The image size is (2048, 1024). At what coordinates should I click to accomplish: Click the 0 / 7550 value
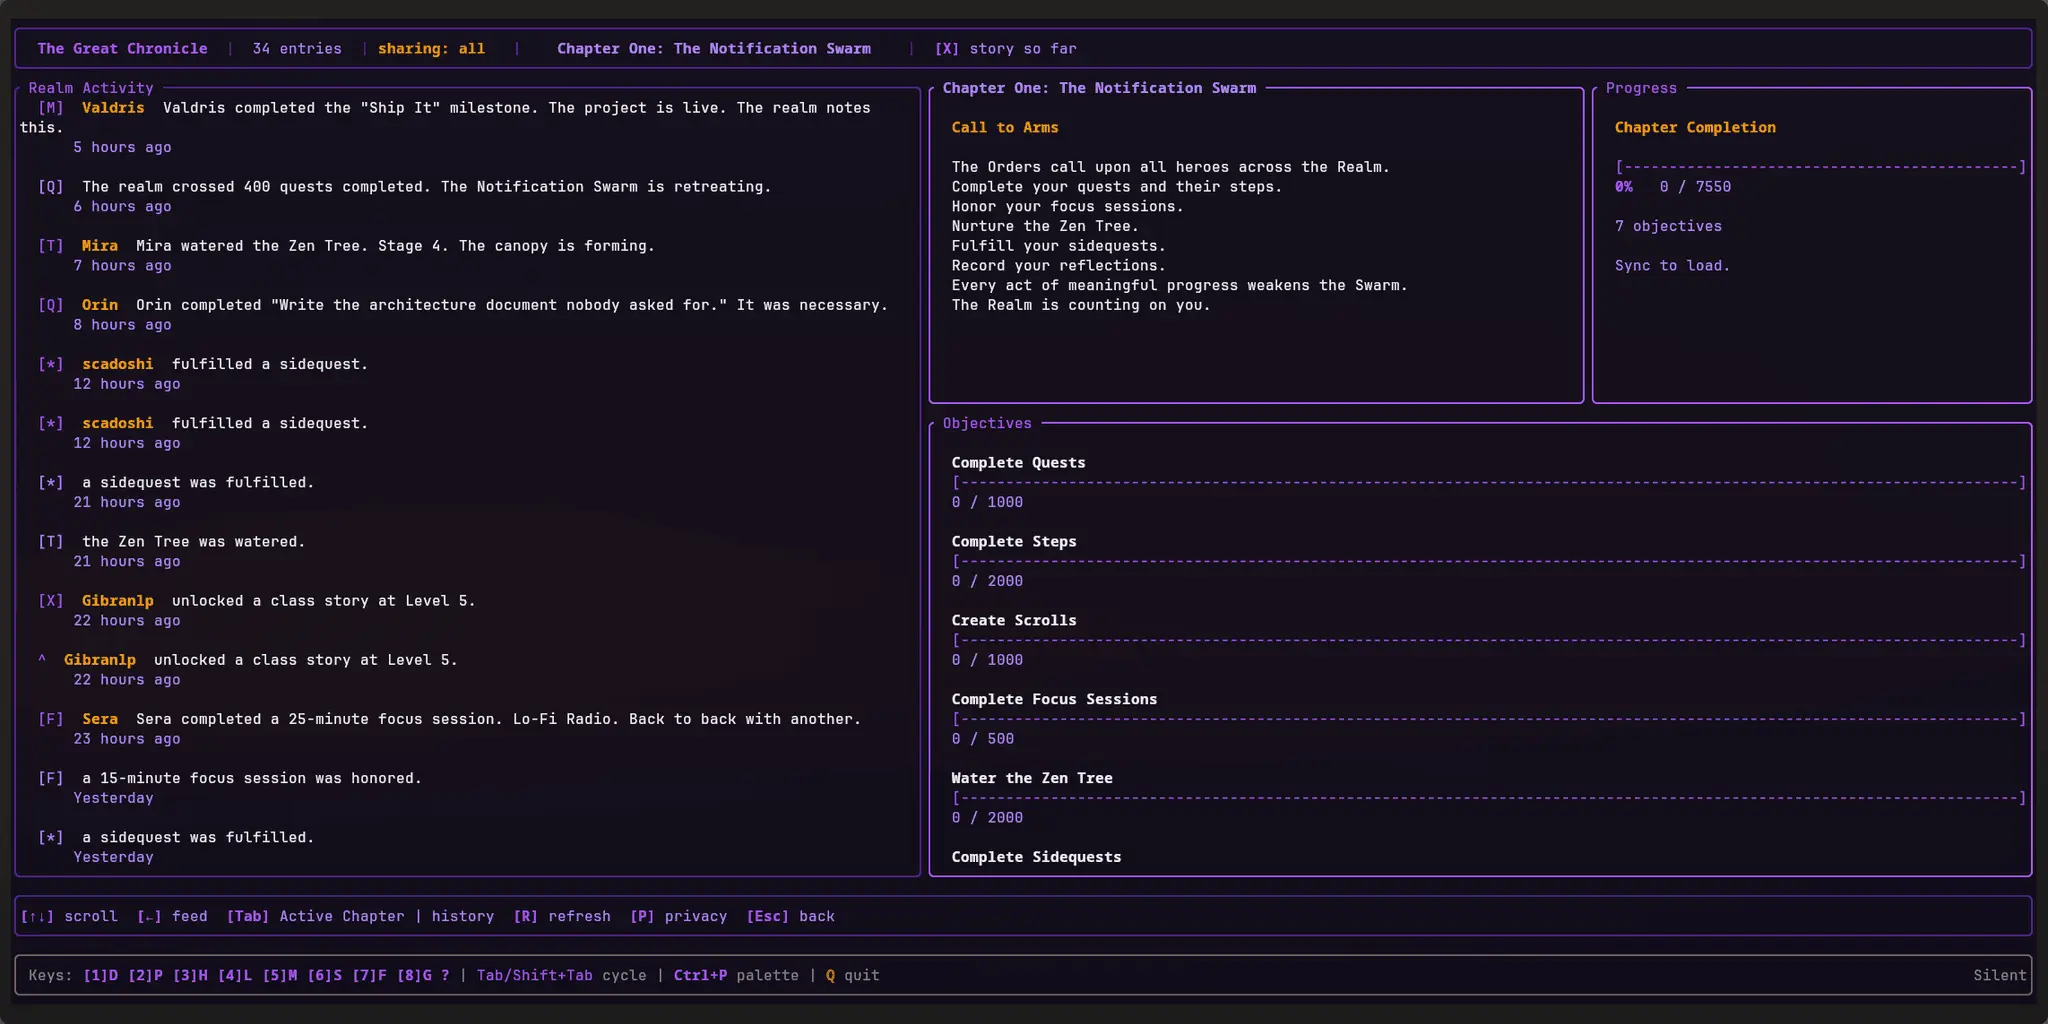point(1695,187)
